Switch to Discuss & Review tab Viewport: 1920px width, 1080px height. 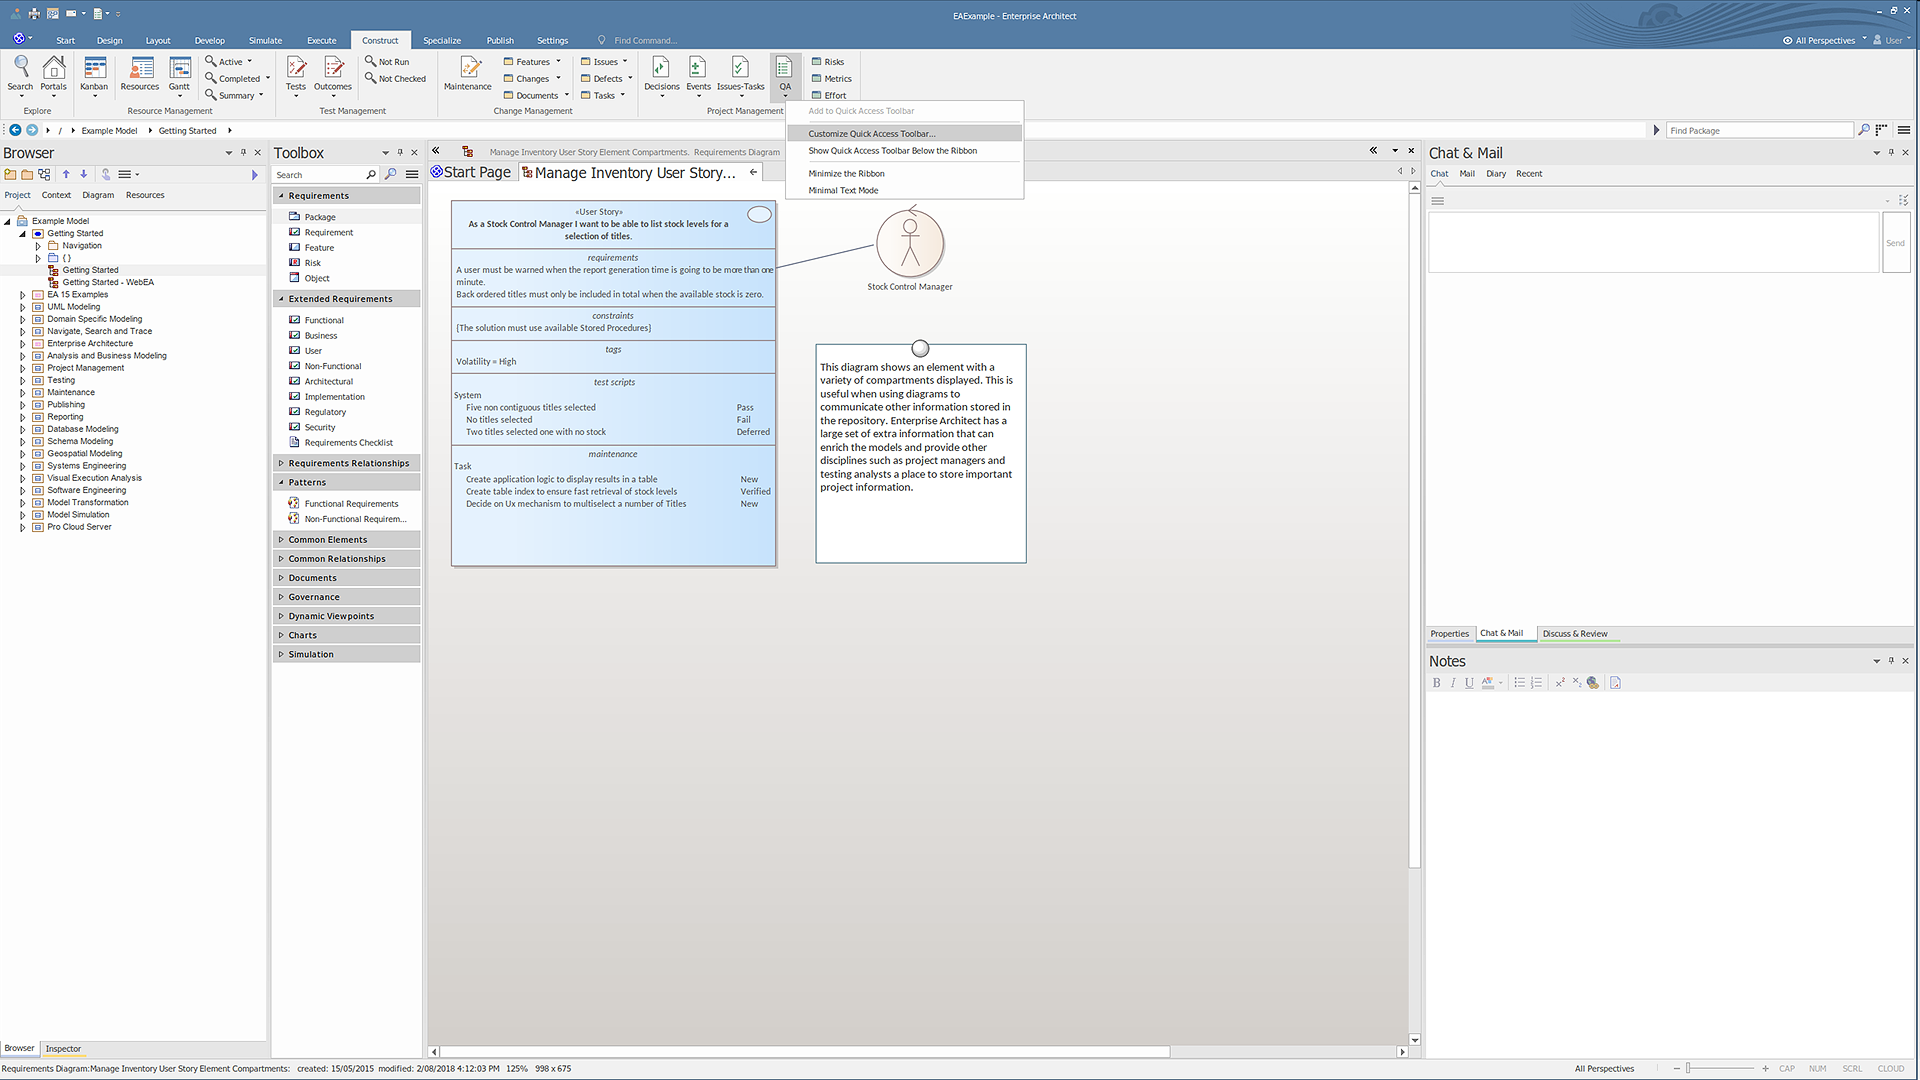(x=1574, y=634)
